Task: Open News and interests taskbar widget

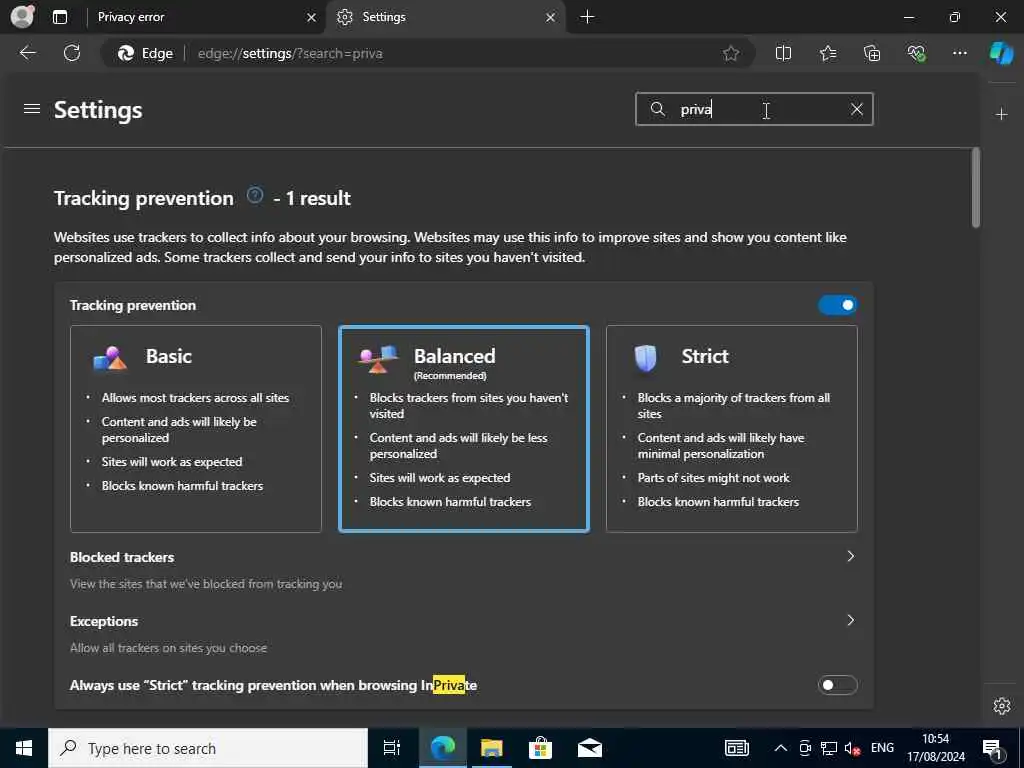Action: (x=737, y=748)
